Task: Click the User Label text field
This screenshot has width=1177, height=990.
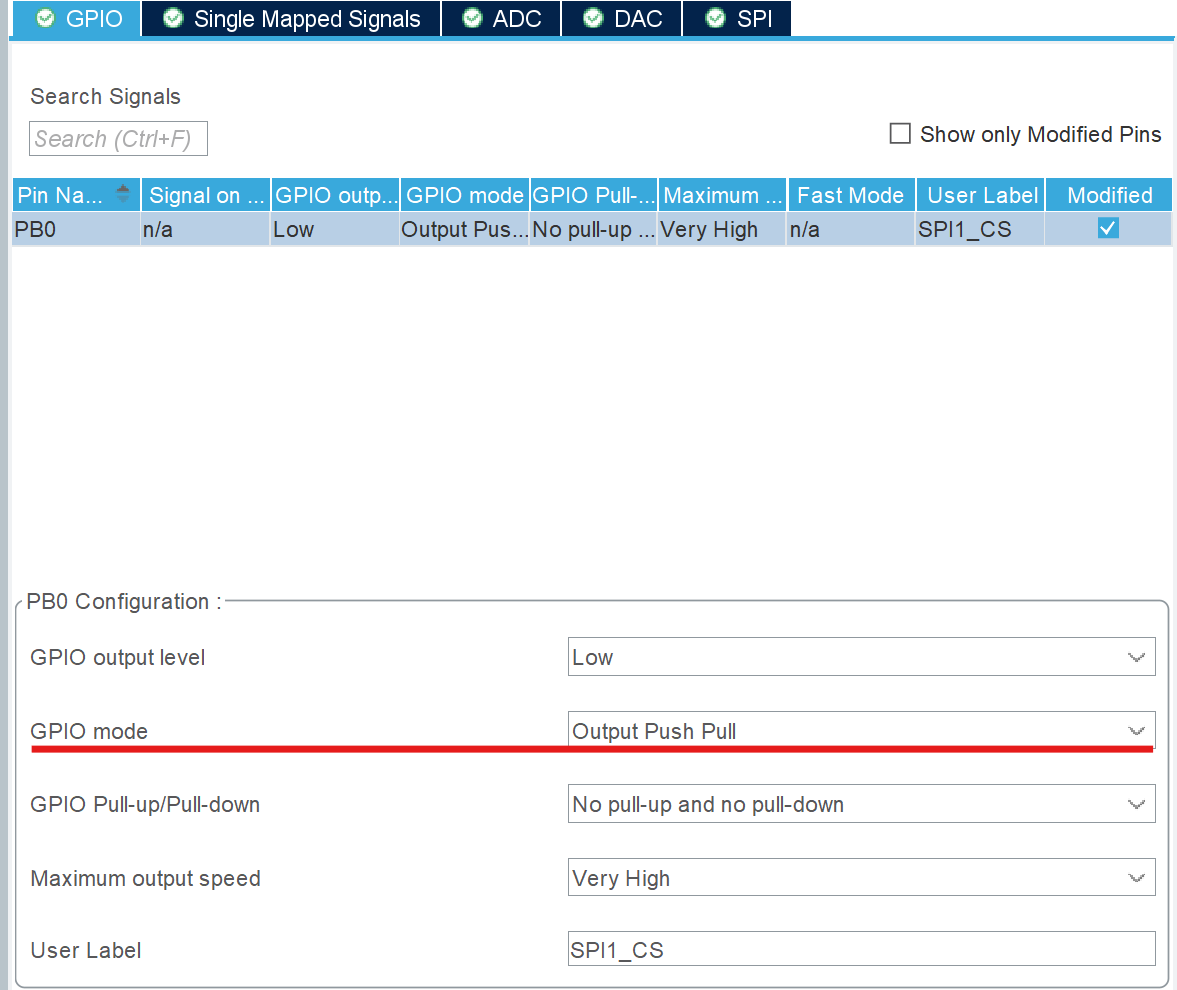Action: pos(861,949)
